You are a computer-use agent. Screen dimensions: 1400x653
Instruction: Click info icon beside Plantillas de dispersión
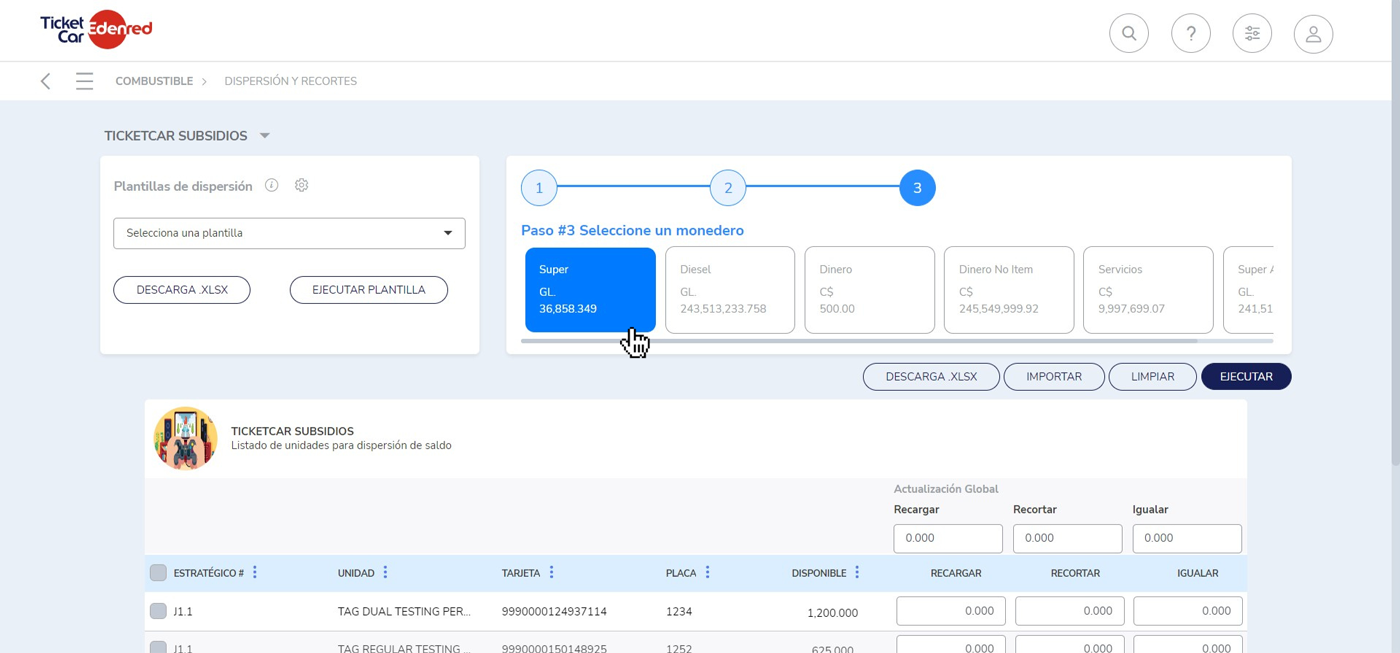tap(272, 185)
